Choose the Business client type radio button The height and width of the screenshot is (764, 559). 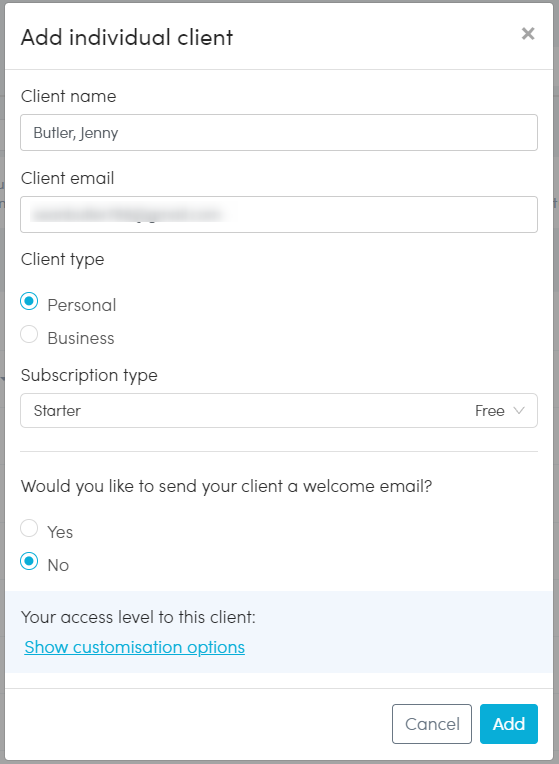point(29,334)
